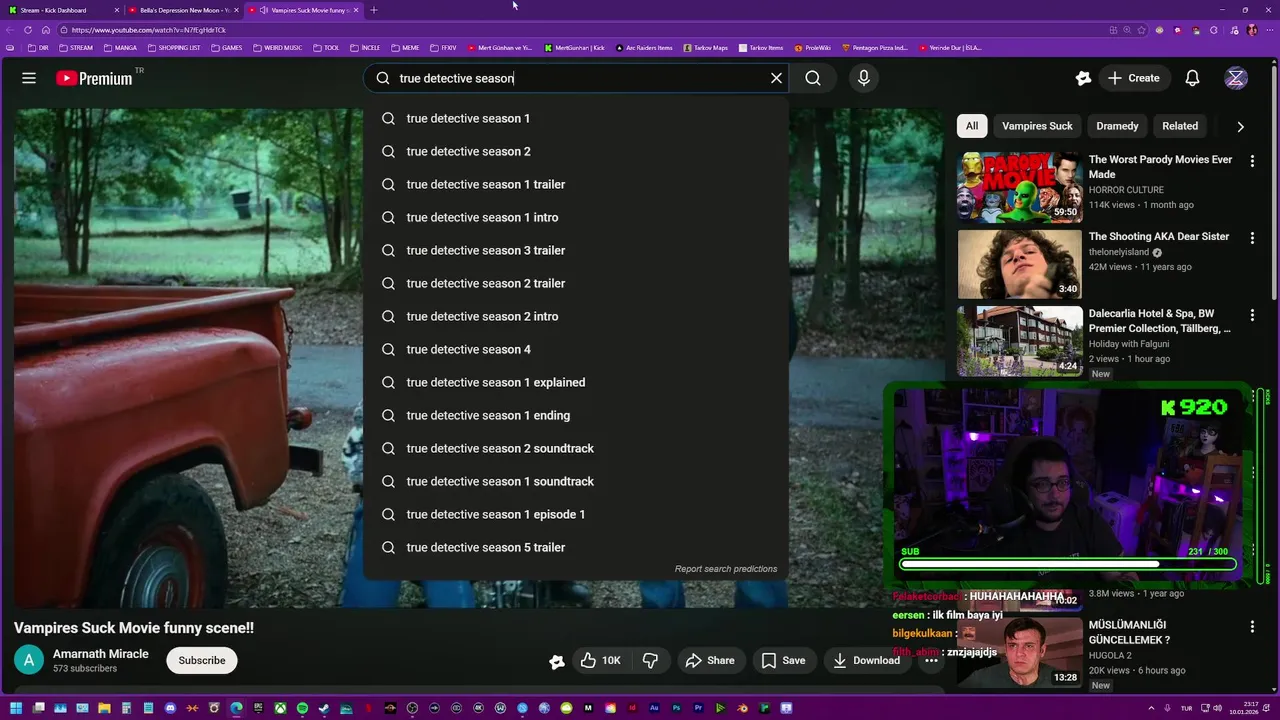Pick 'true detective season 1 soundtrack' suggestion
Viewport: 1280px width, 720px height.
[x=576, y=481]
